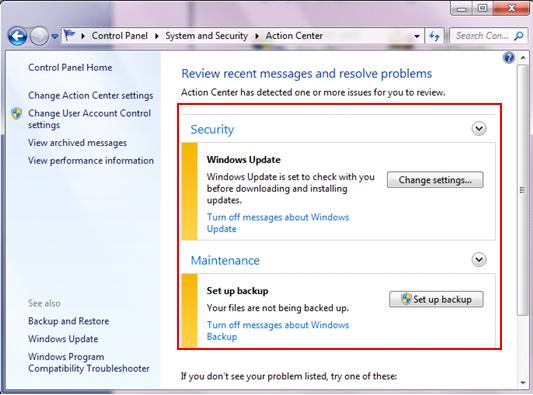The height and width of the screenshot is (395, 533).
Task: Select System and Security breadcrumb
Action: tap(206, 36)
